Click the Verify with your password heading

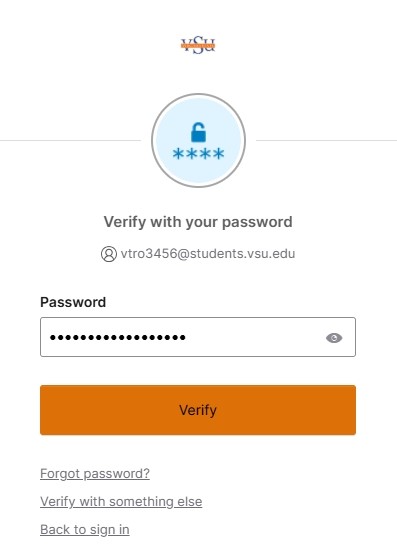point(198,222)
